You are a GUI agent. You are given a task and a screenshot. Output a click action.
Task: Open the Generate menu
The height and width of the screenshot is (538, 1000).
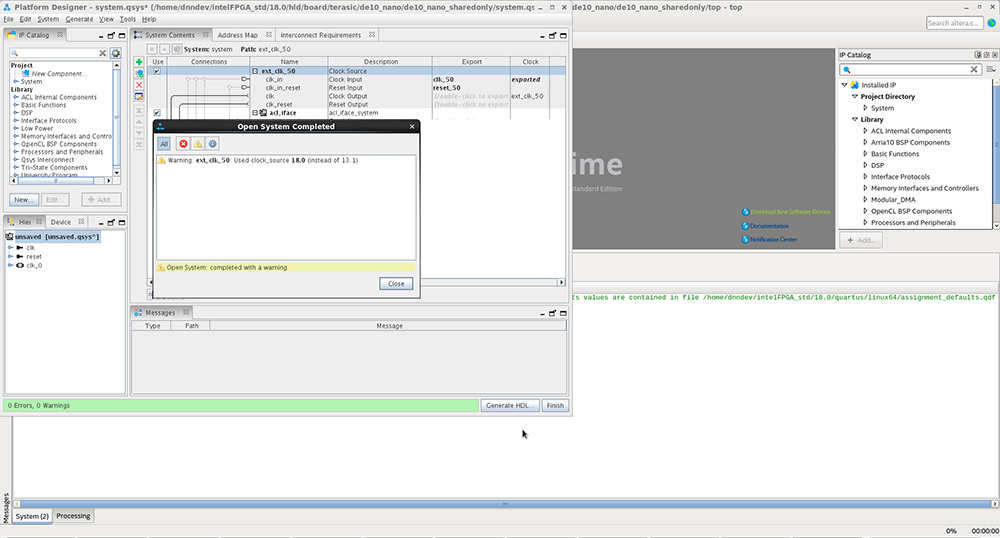tap(79, 19)
